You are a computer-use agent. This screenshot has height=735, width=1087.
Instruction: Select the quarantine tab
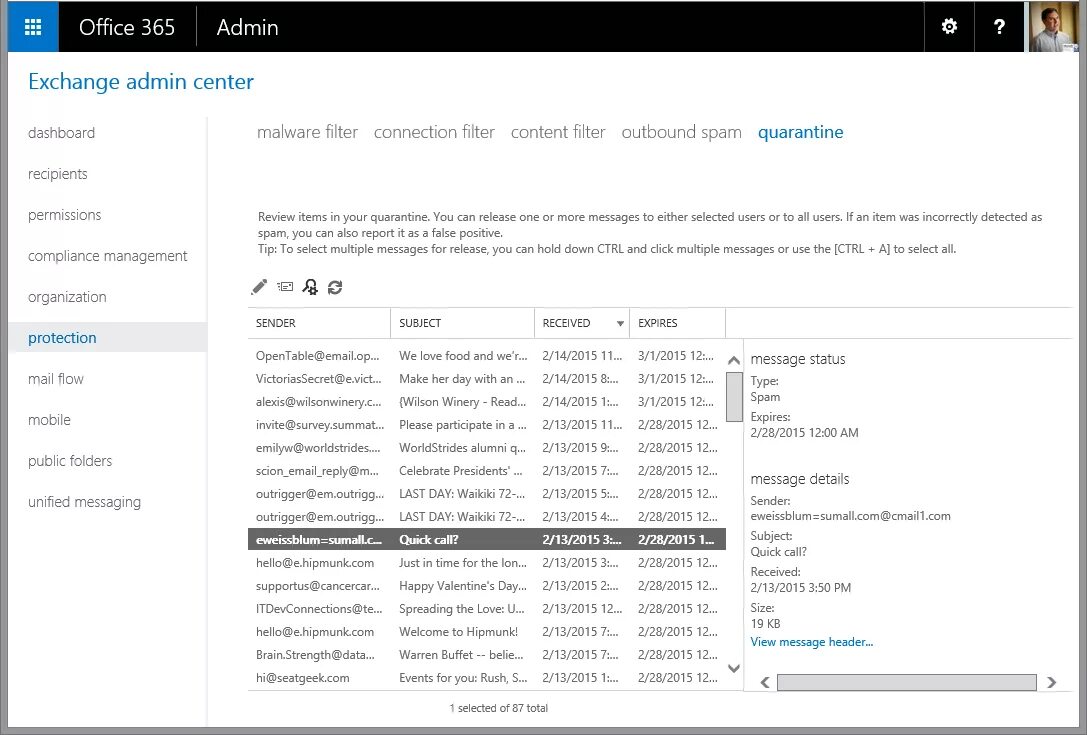point(801,132)
